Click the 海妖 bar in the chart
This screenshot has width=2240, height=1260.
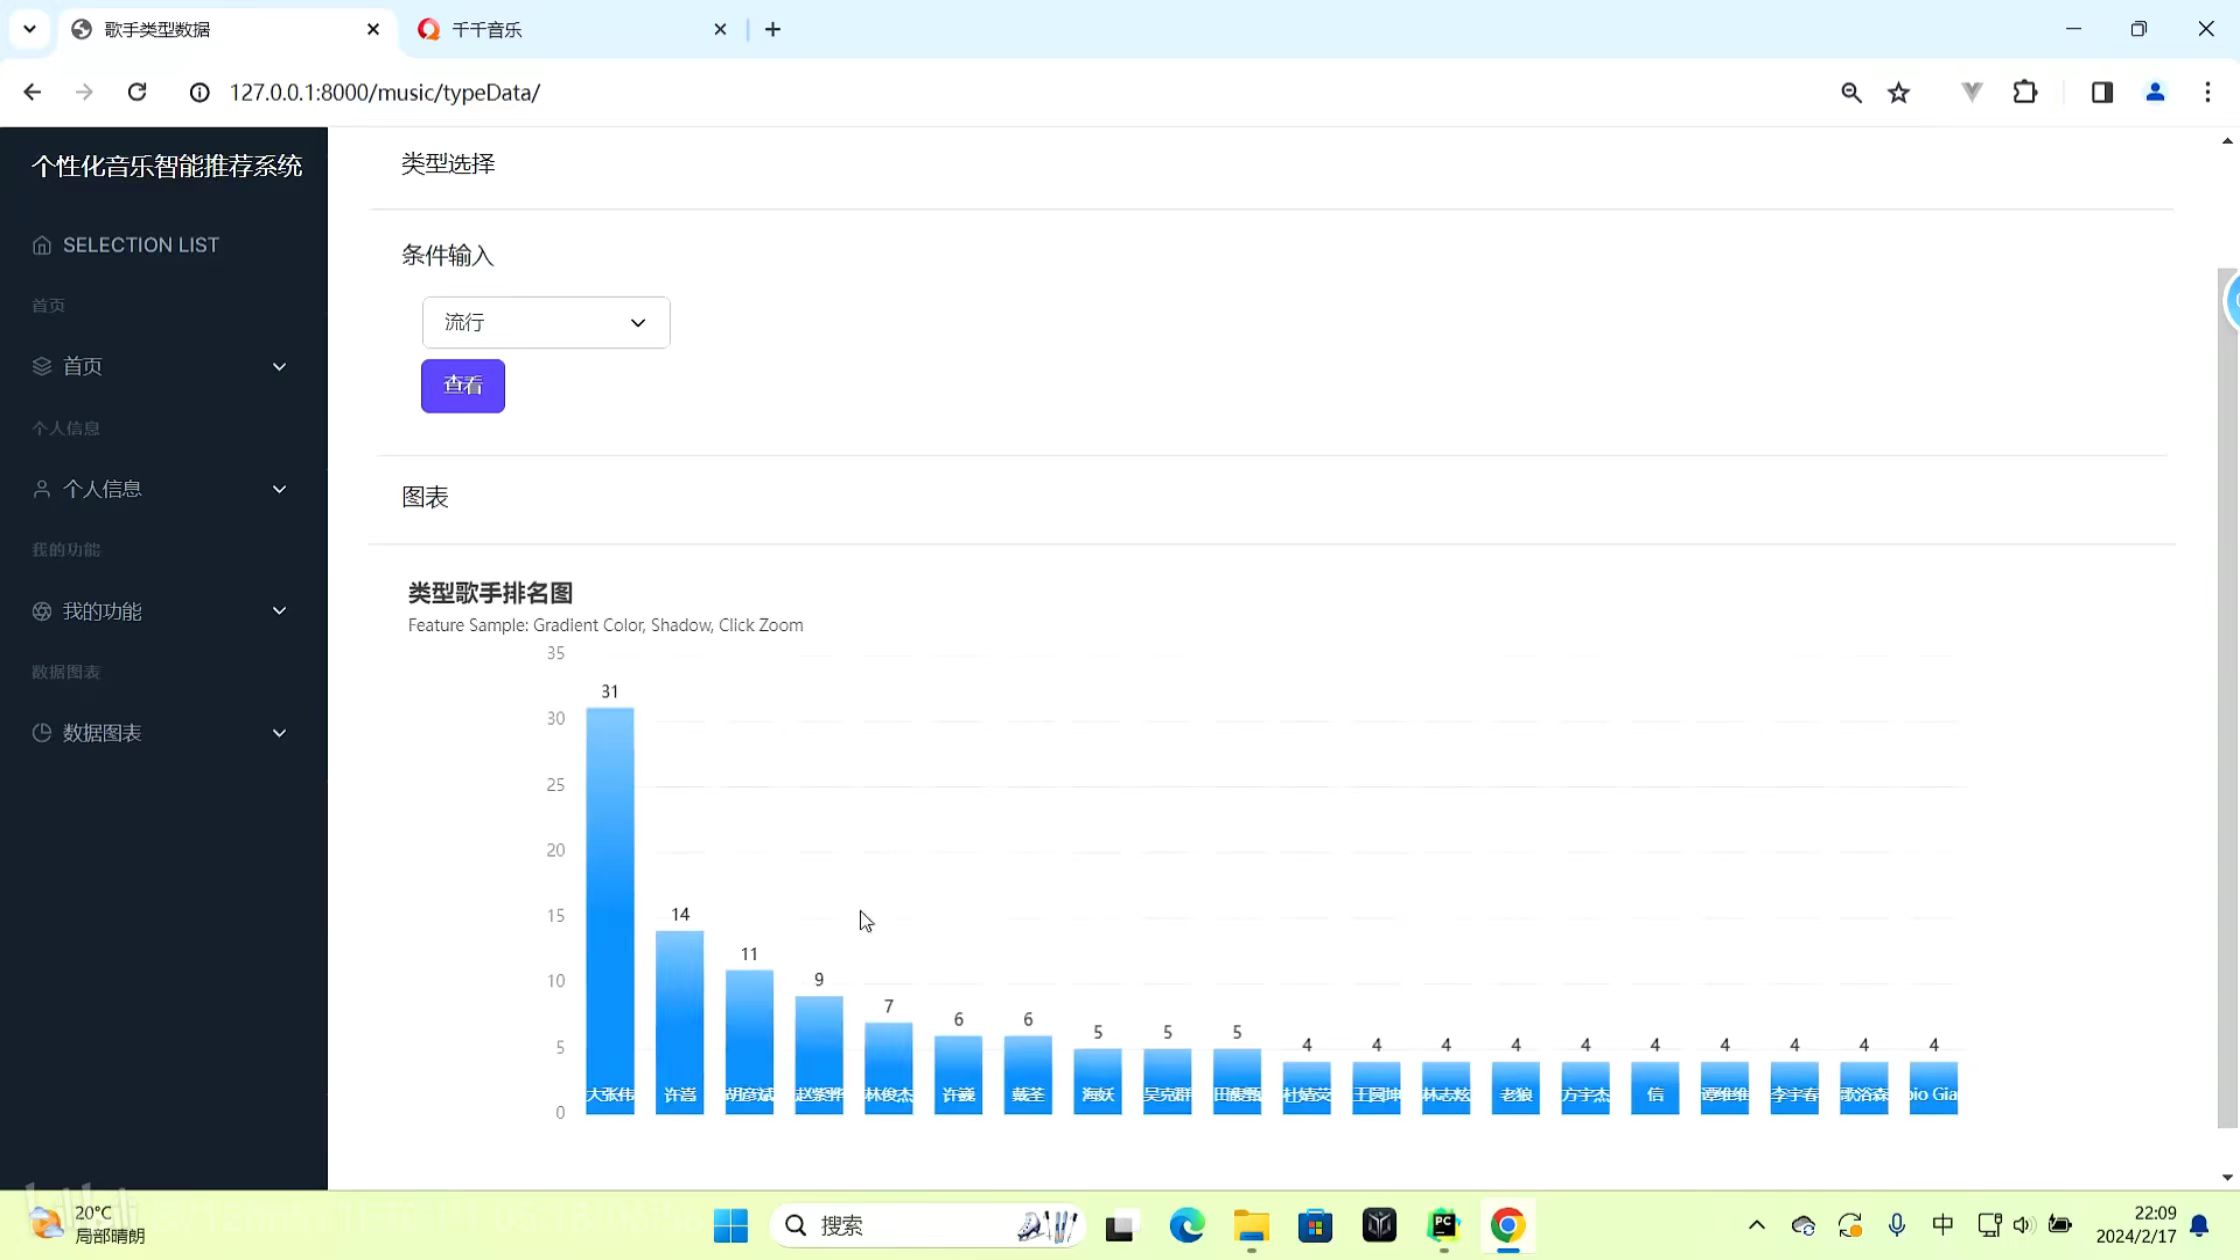(x=1098, y=1080)
